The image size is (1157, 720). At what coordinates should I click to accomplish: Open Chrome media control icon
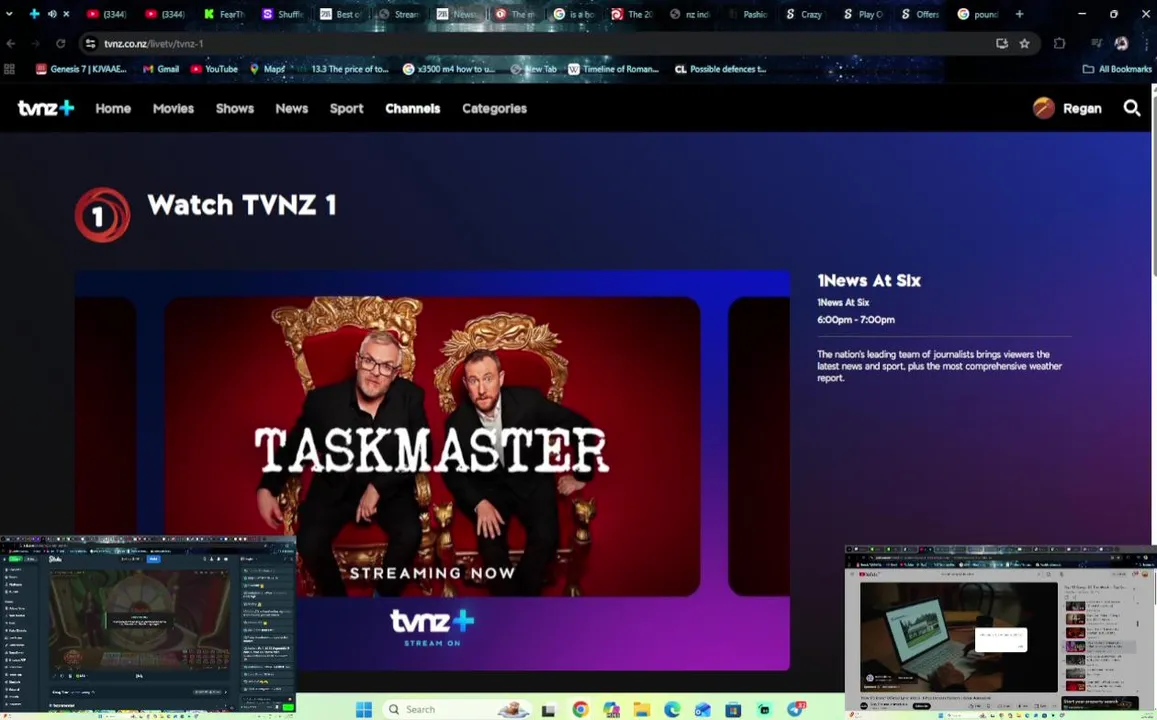1096,44
